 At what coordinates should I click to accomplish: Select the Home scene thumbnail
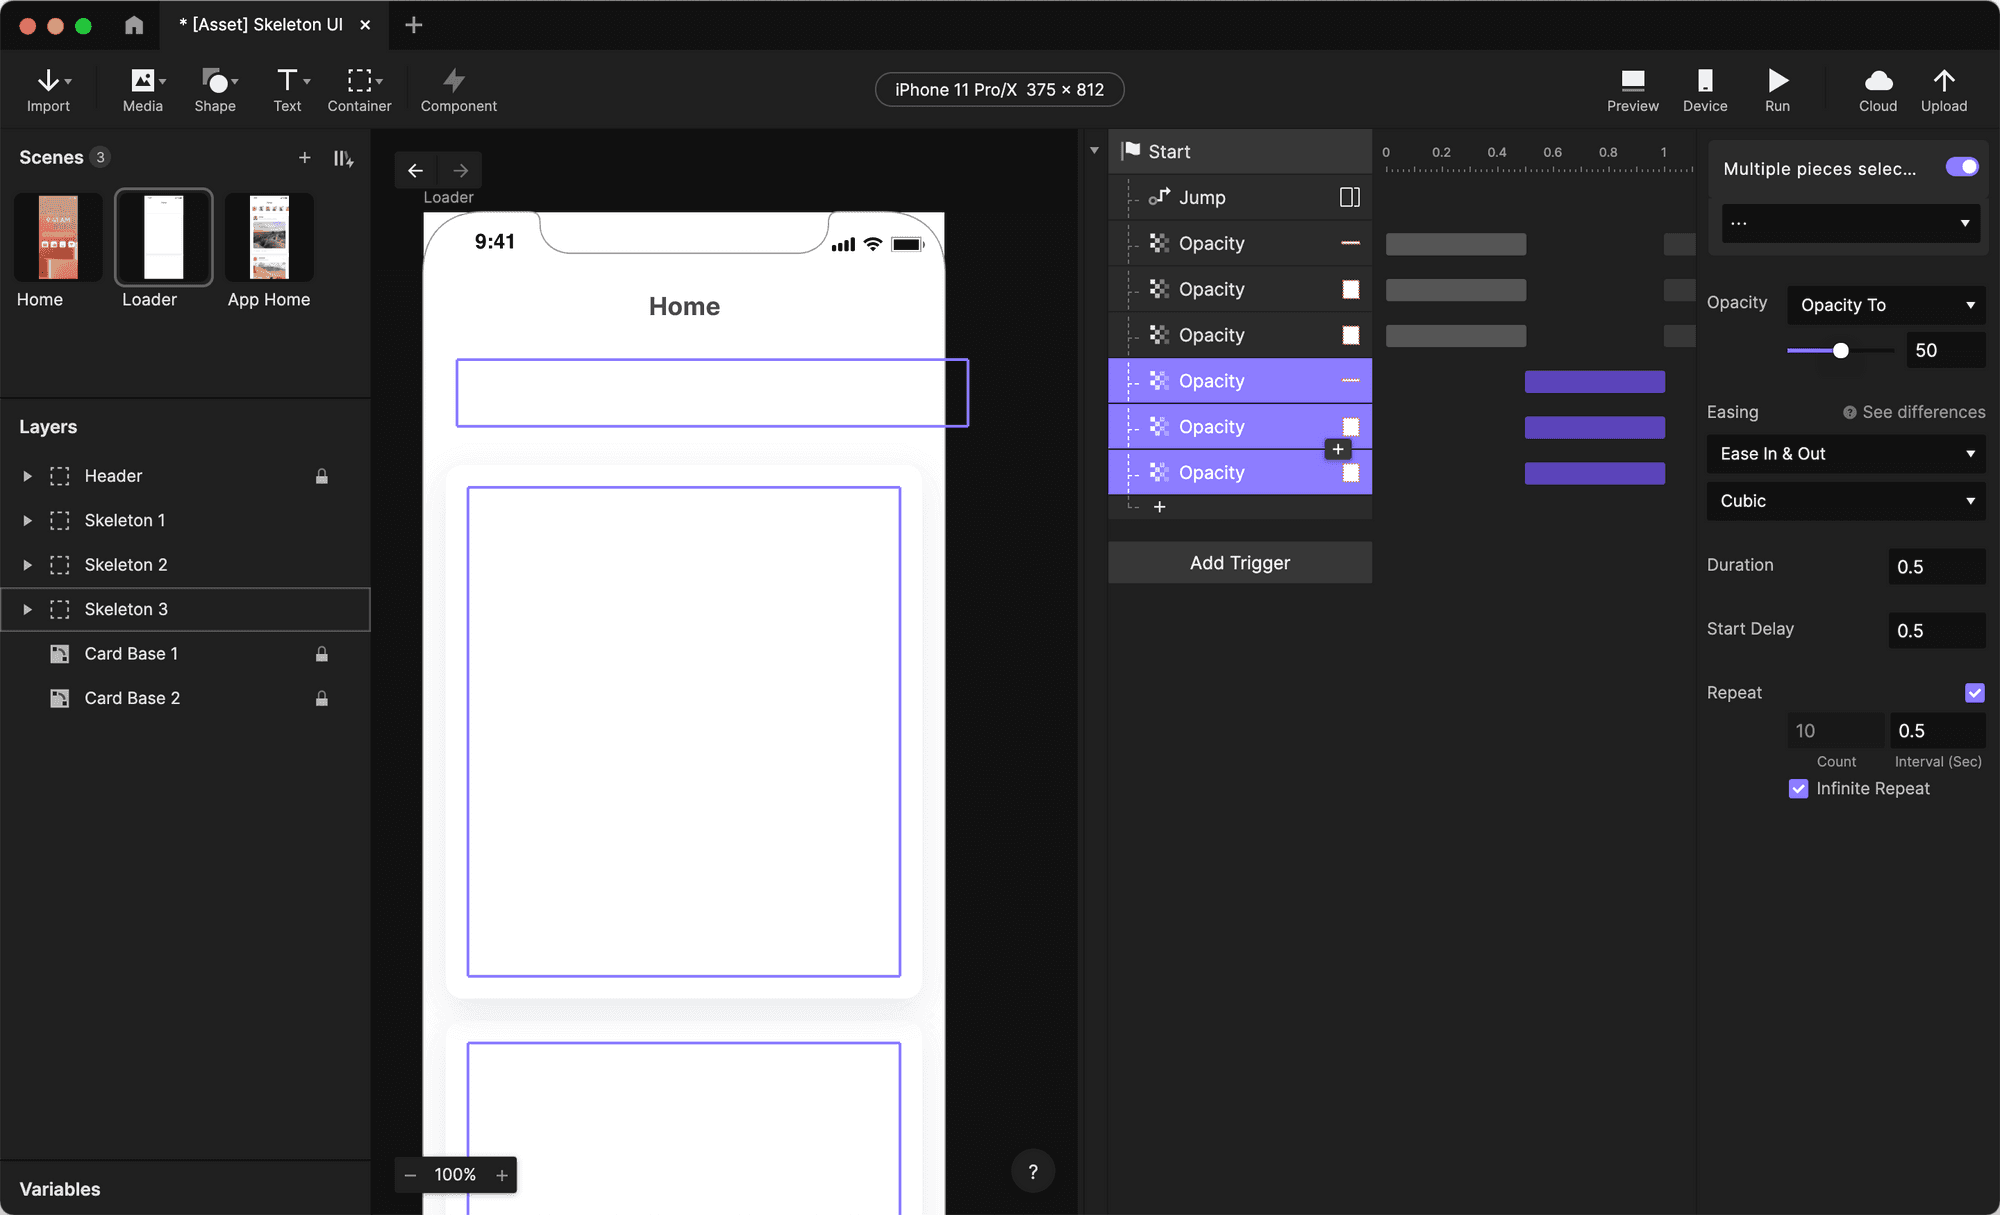pyautogui.click(x=58, y=238)
